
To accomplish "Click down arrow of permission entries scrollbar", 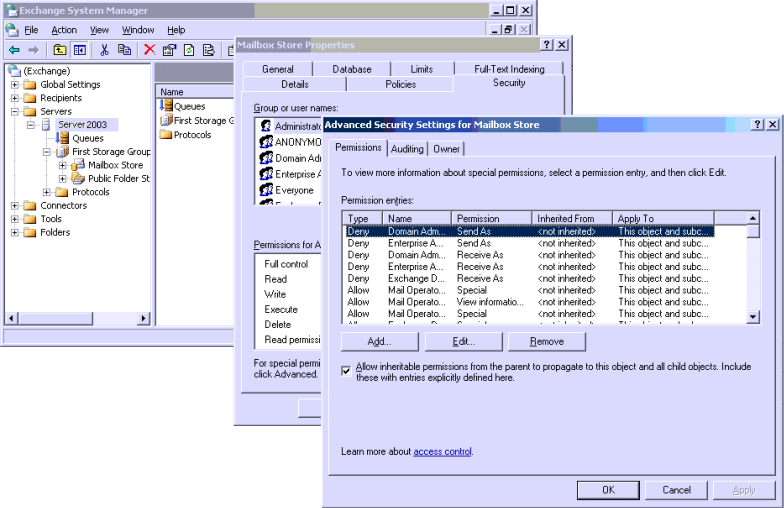I will 753,316.
